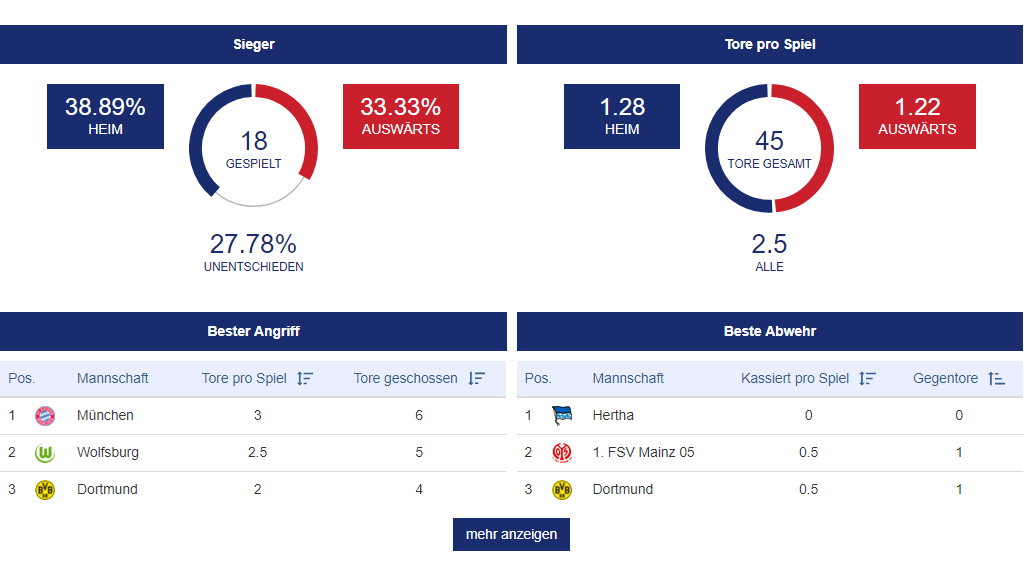Toggle Gegentore sort order icon
The height and width of the screenshot is (561, 1024).
[996, 379]
